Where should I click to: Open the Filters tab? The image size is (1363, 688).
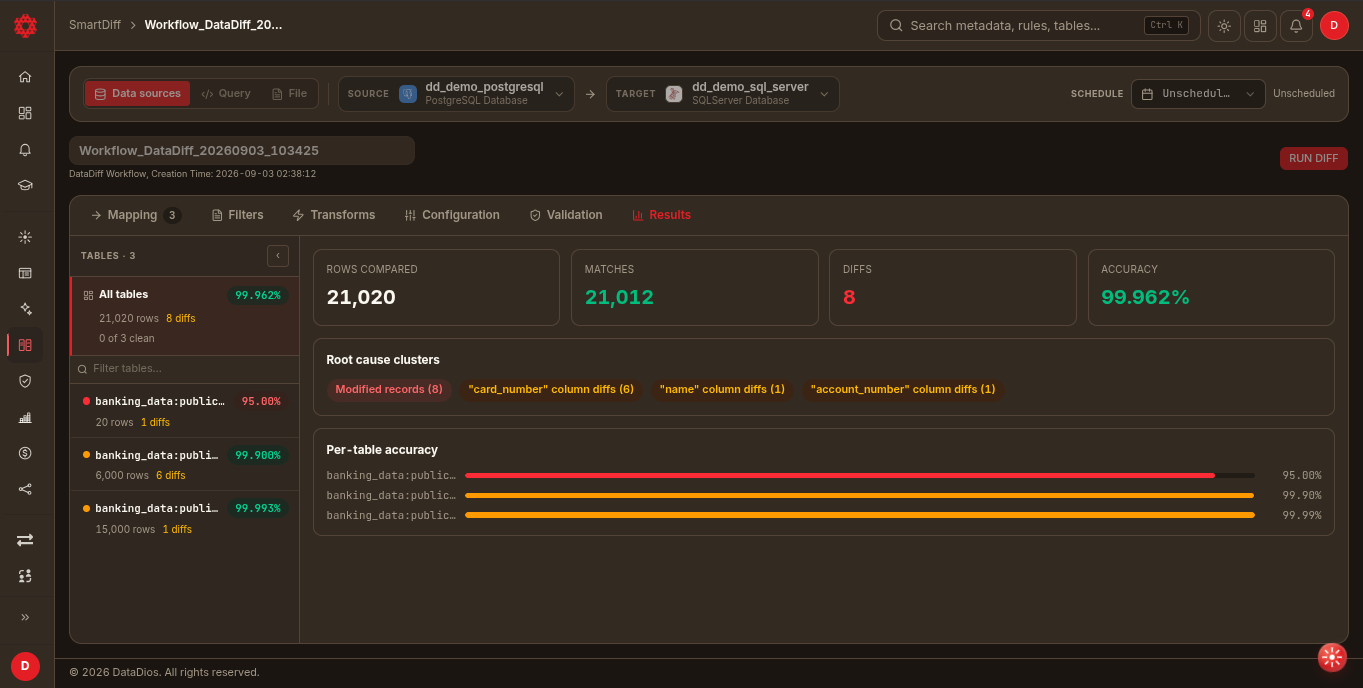(x=238, y=215)
